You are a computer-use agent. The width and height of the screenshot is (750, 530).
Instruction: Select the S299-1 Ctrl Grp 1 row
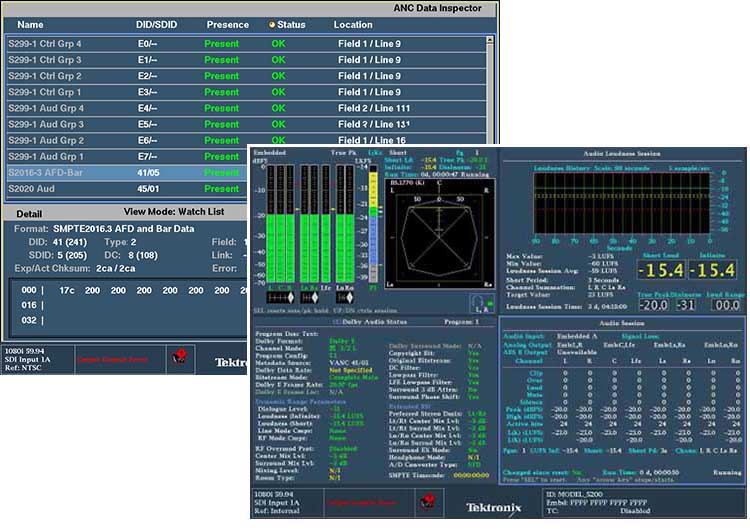(x=246, y=92)
